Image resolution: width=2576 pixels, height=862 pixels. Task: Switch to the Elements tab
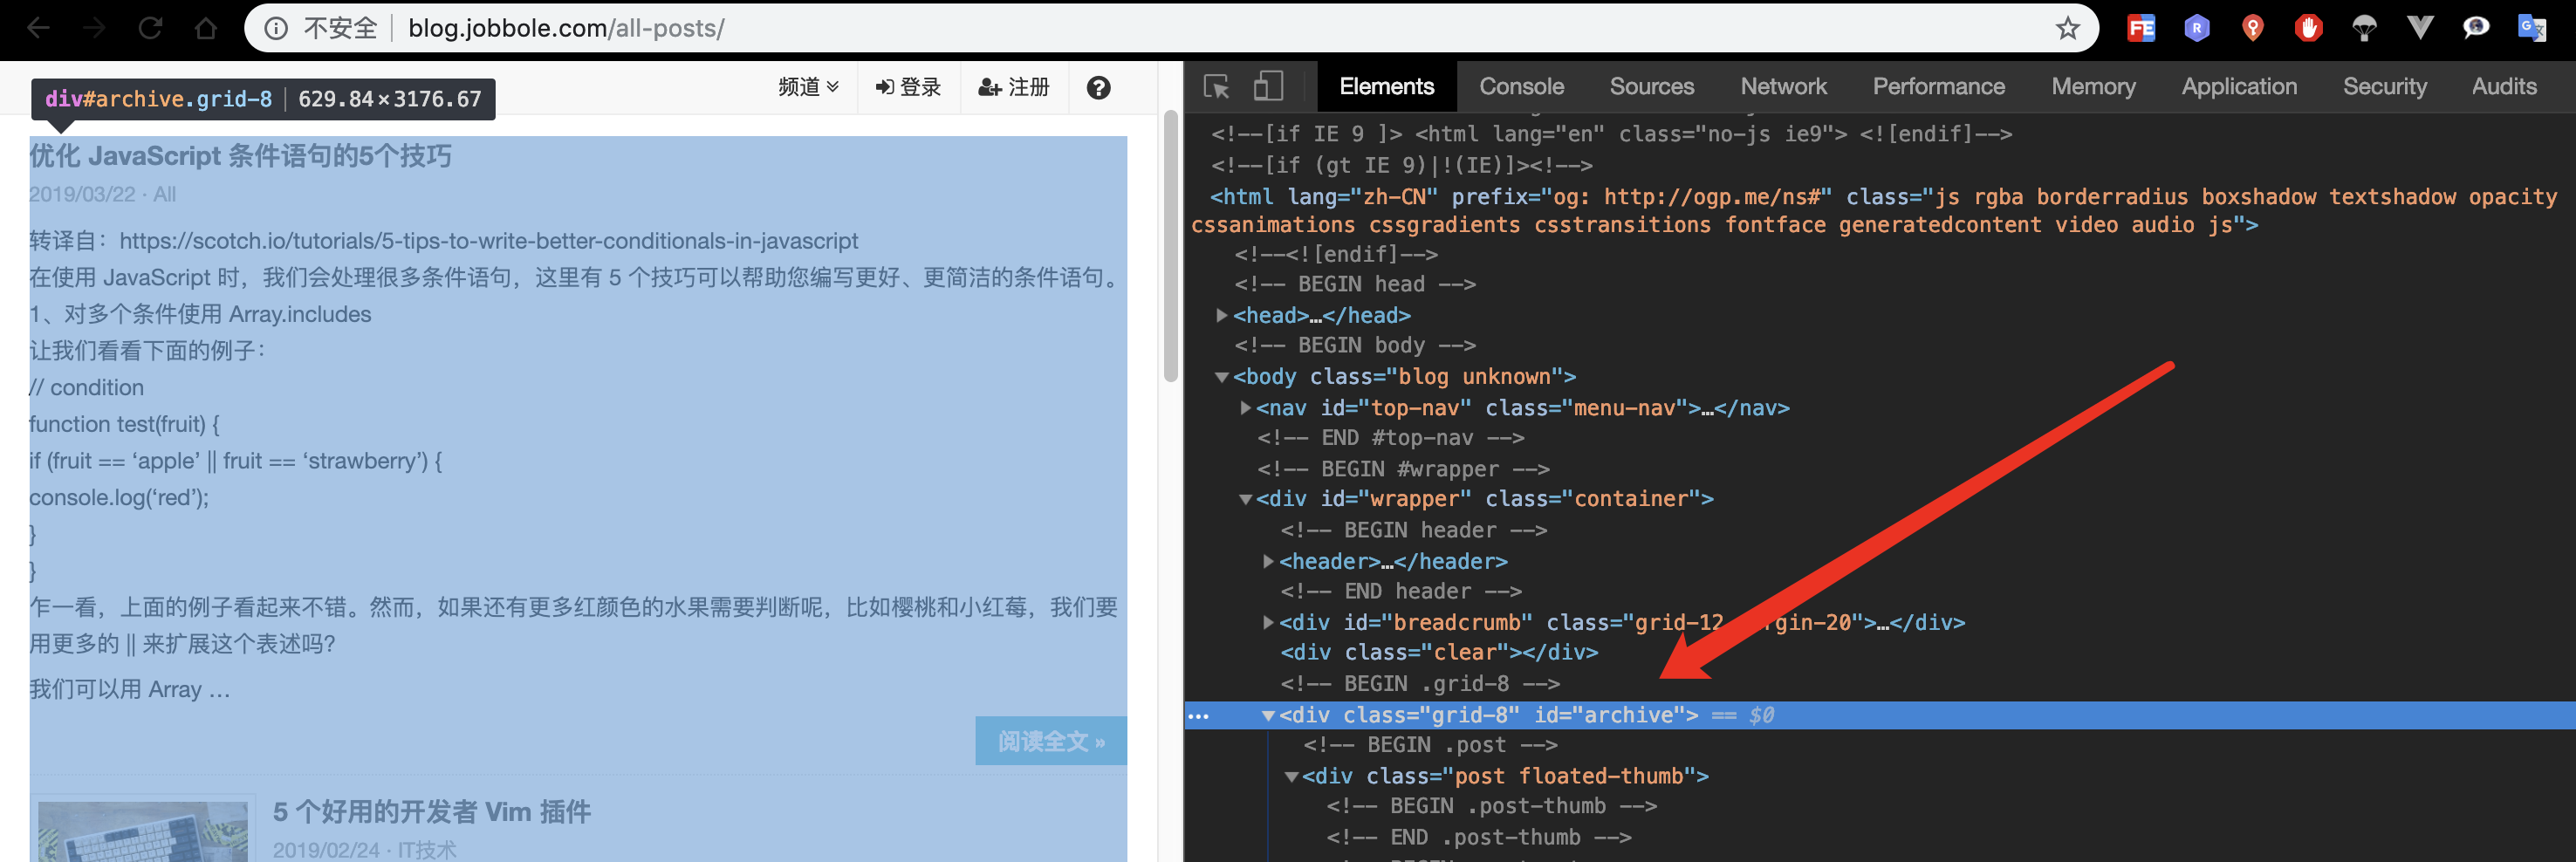tap(1386, 86)
